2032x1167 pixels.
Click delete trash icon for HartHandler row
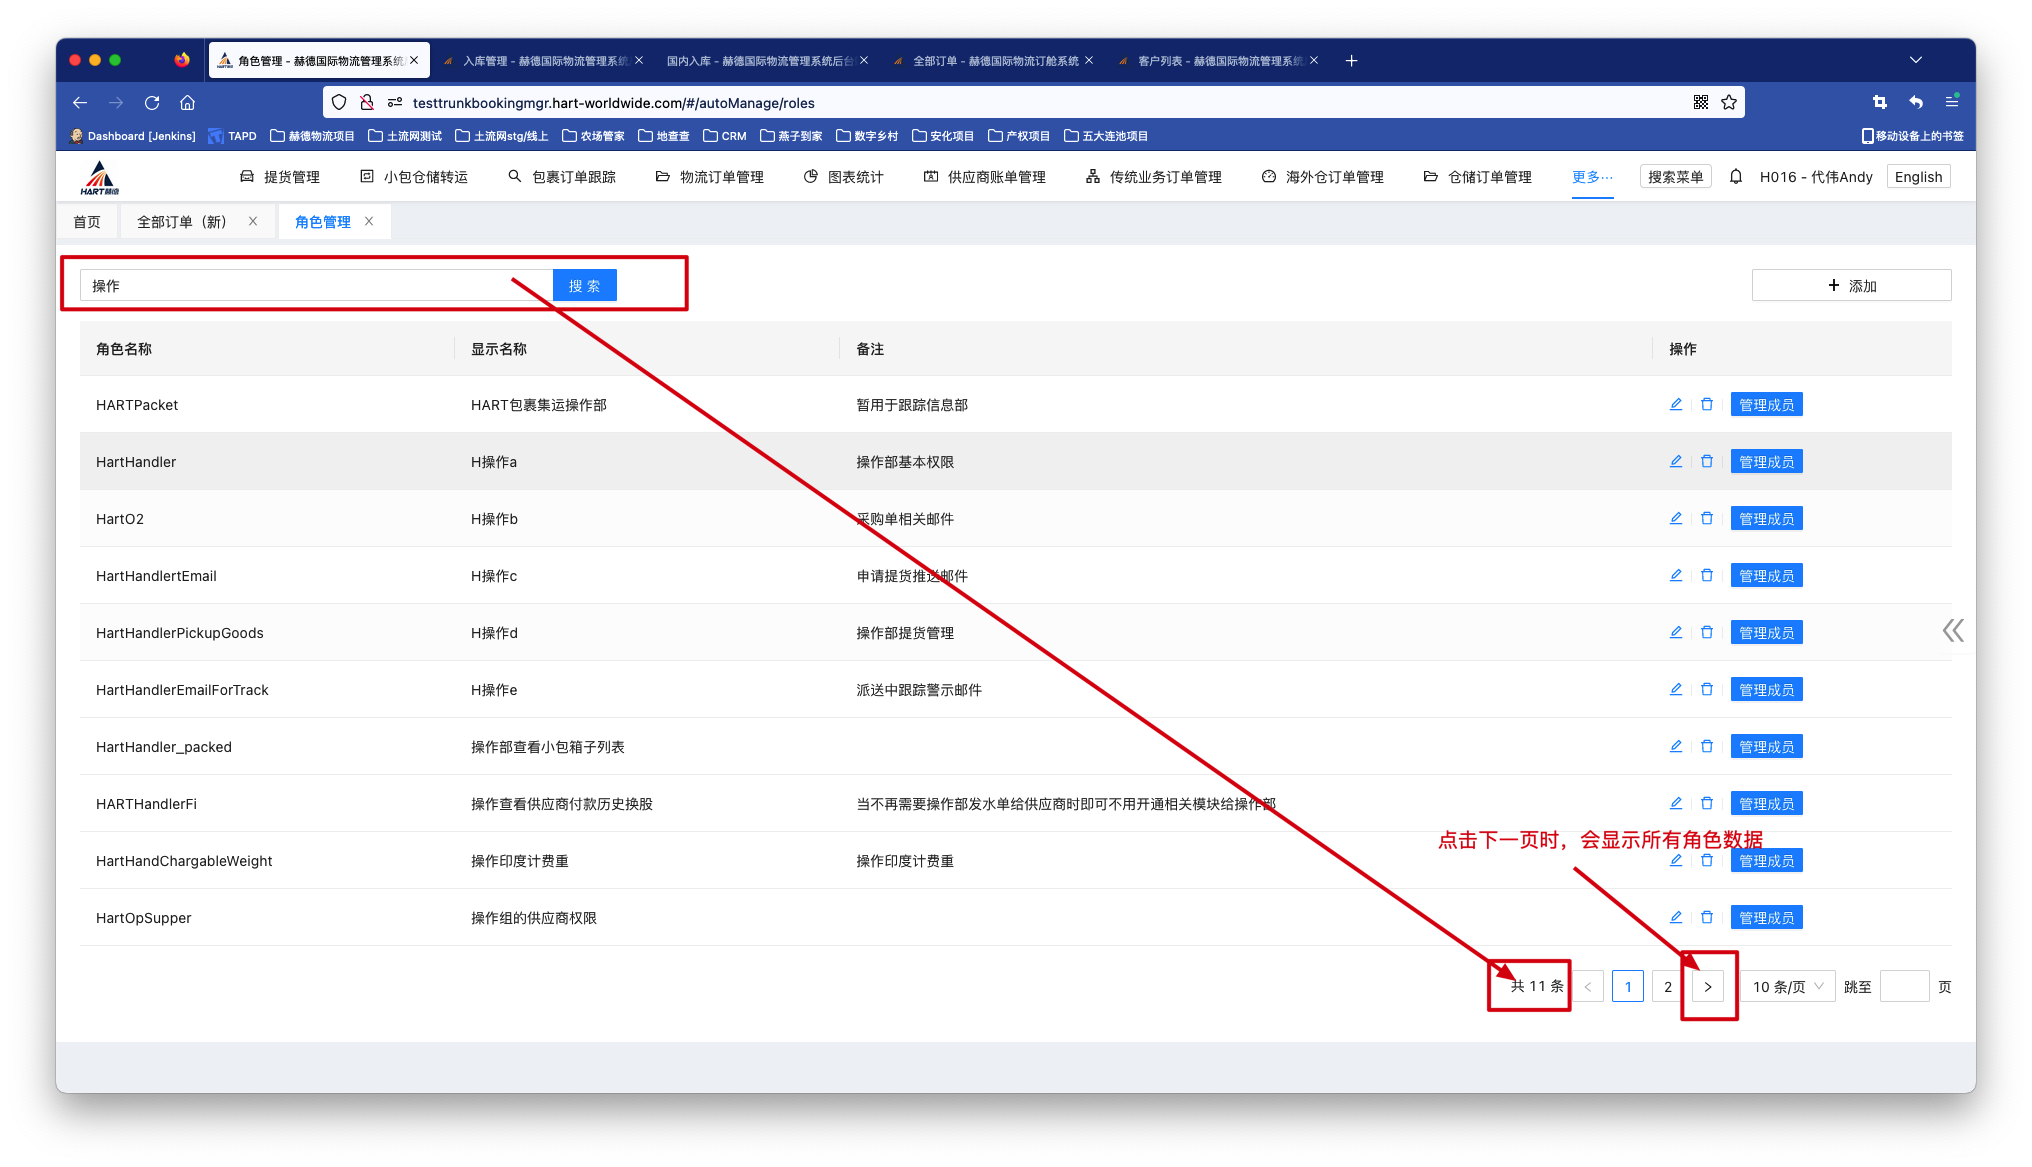1707,461
